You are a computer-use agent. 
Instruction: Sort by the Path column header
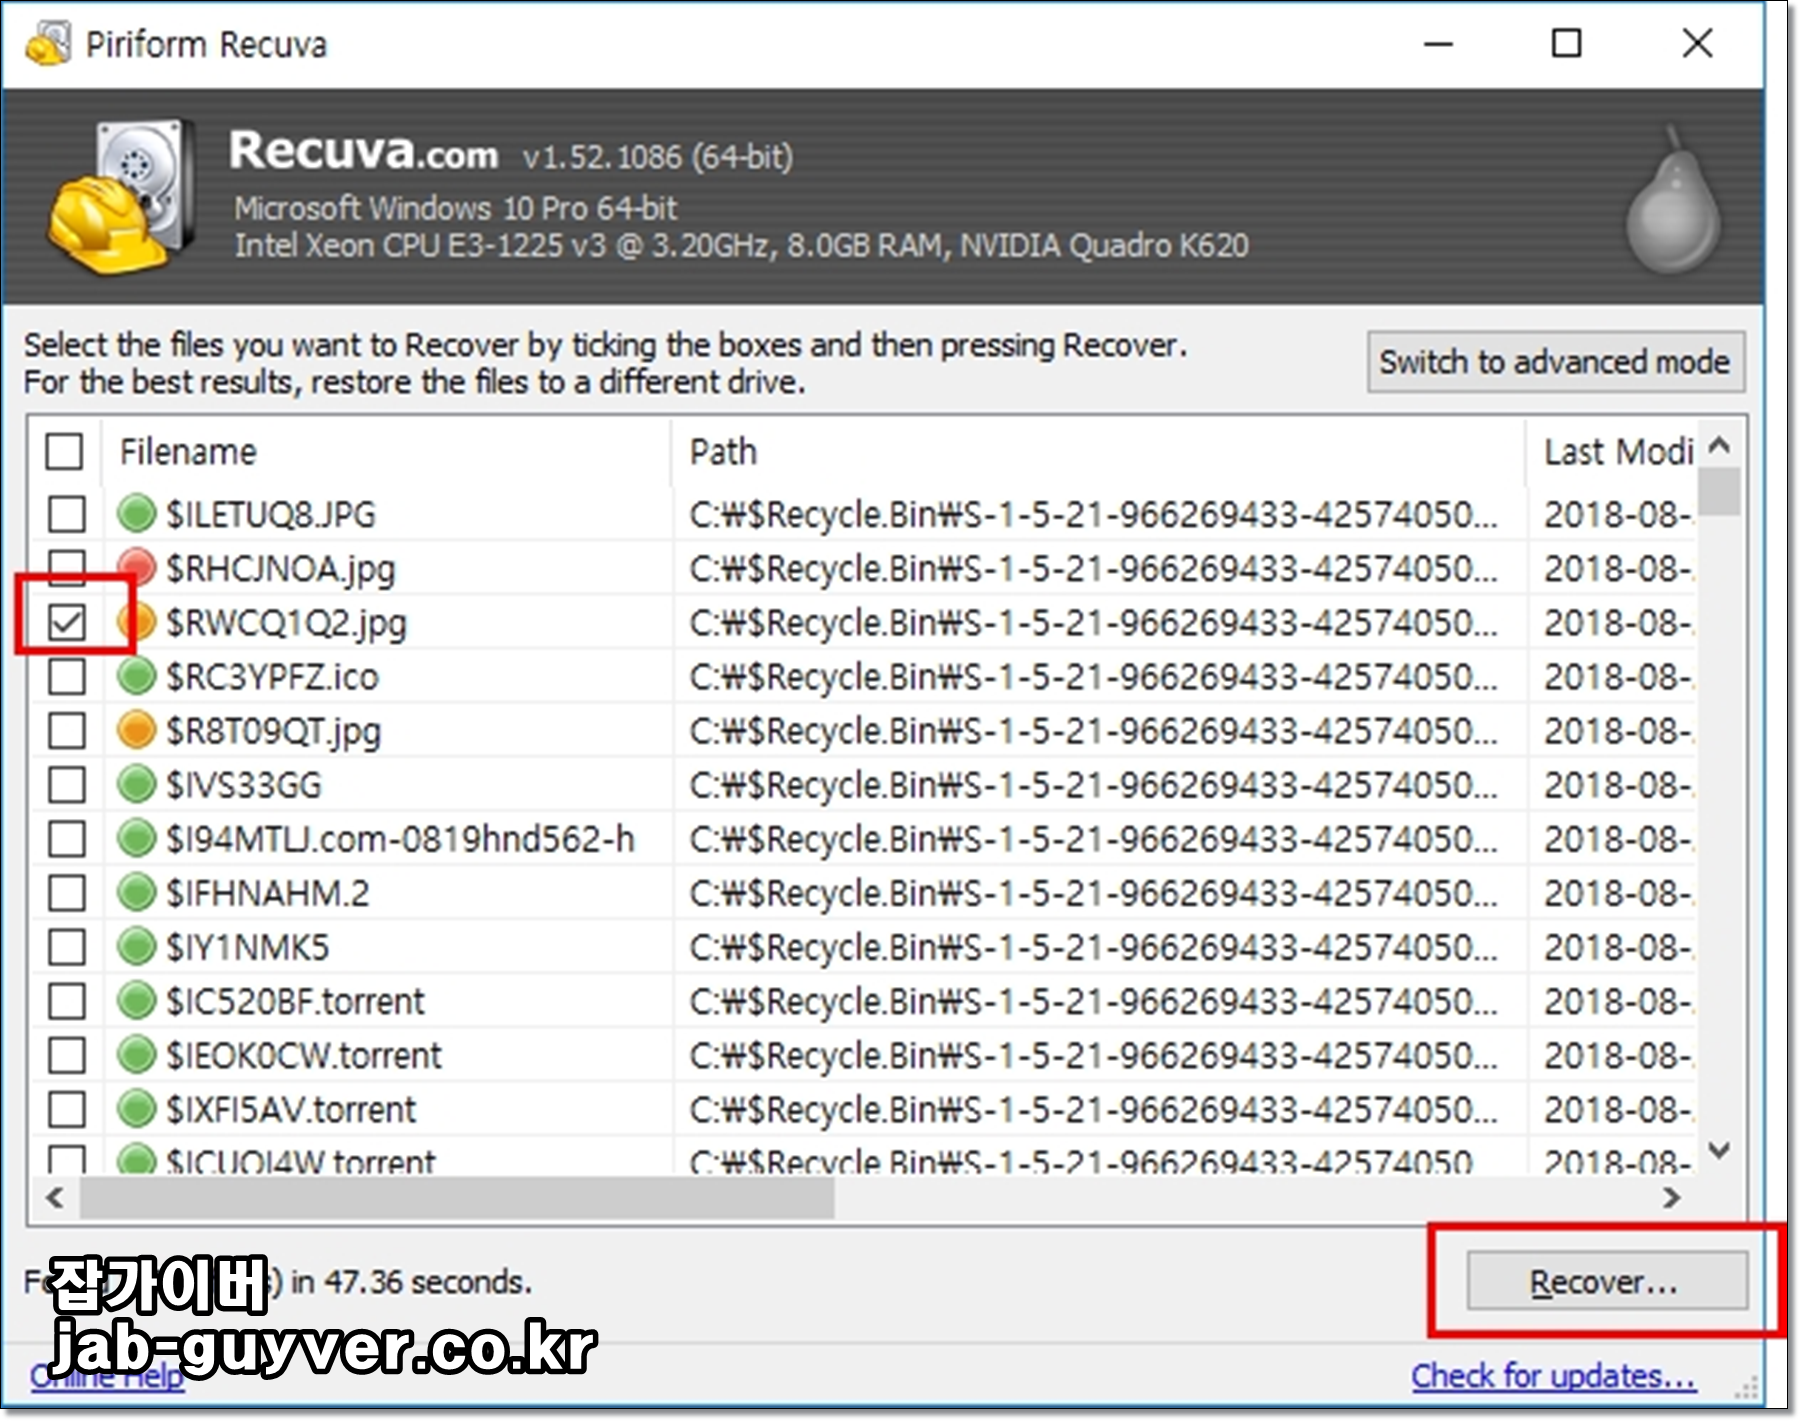pyautogui.click(x=1099, y=452)
